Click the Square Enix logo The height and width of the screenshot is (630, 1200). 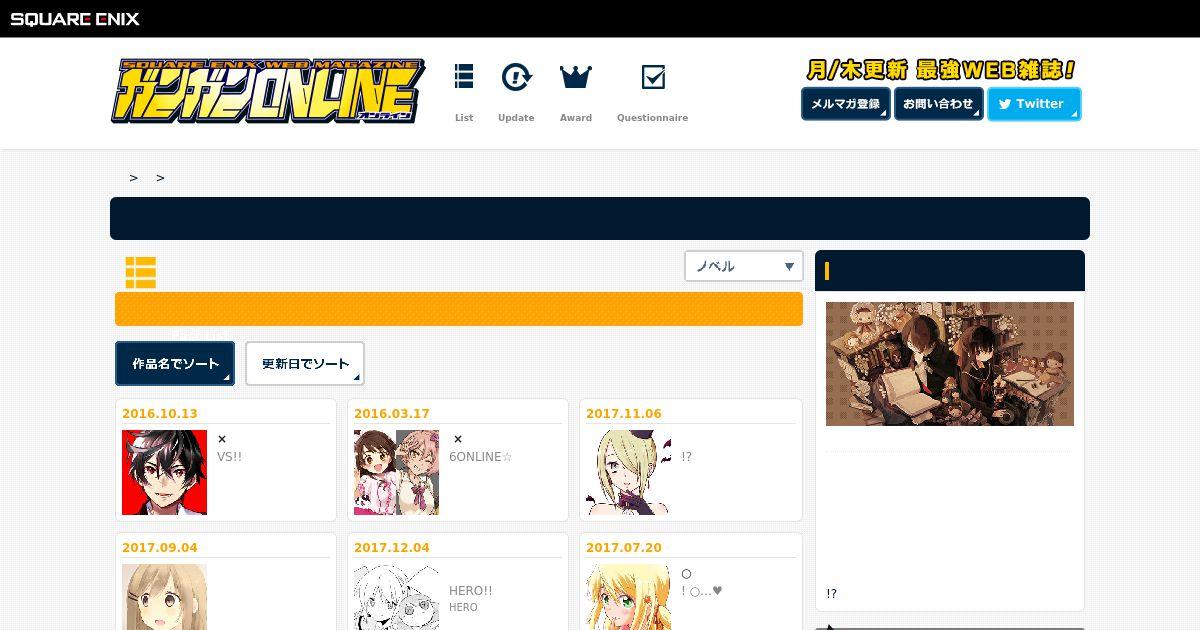[x=75, y=18]
